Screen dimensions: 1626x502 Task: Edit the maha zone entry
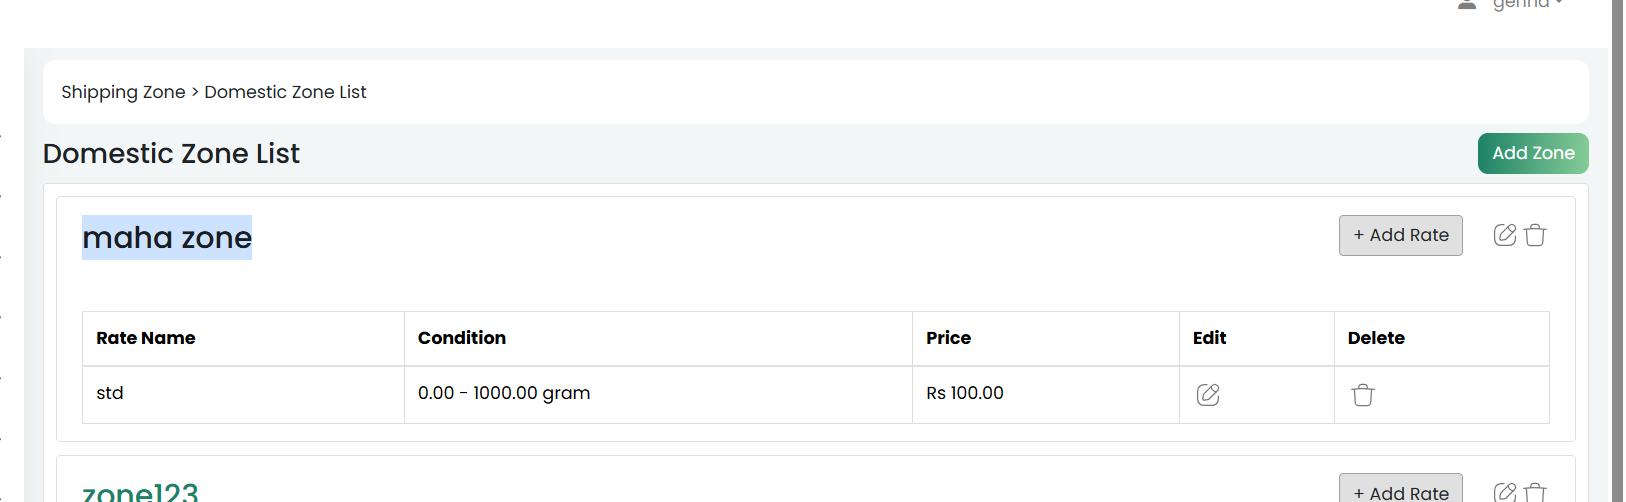point(1505,235)
